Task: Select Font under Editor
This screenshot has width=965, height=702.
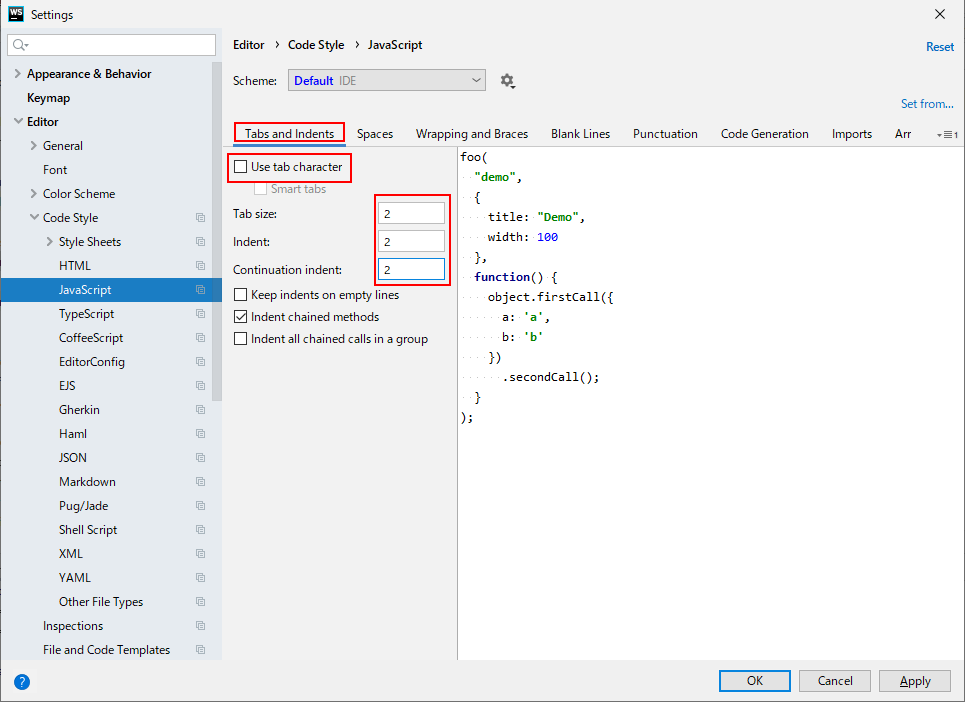Action: pos(55,170)
